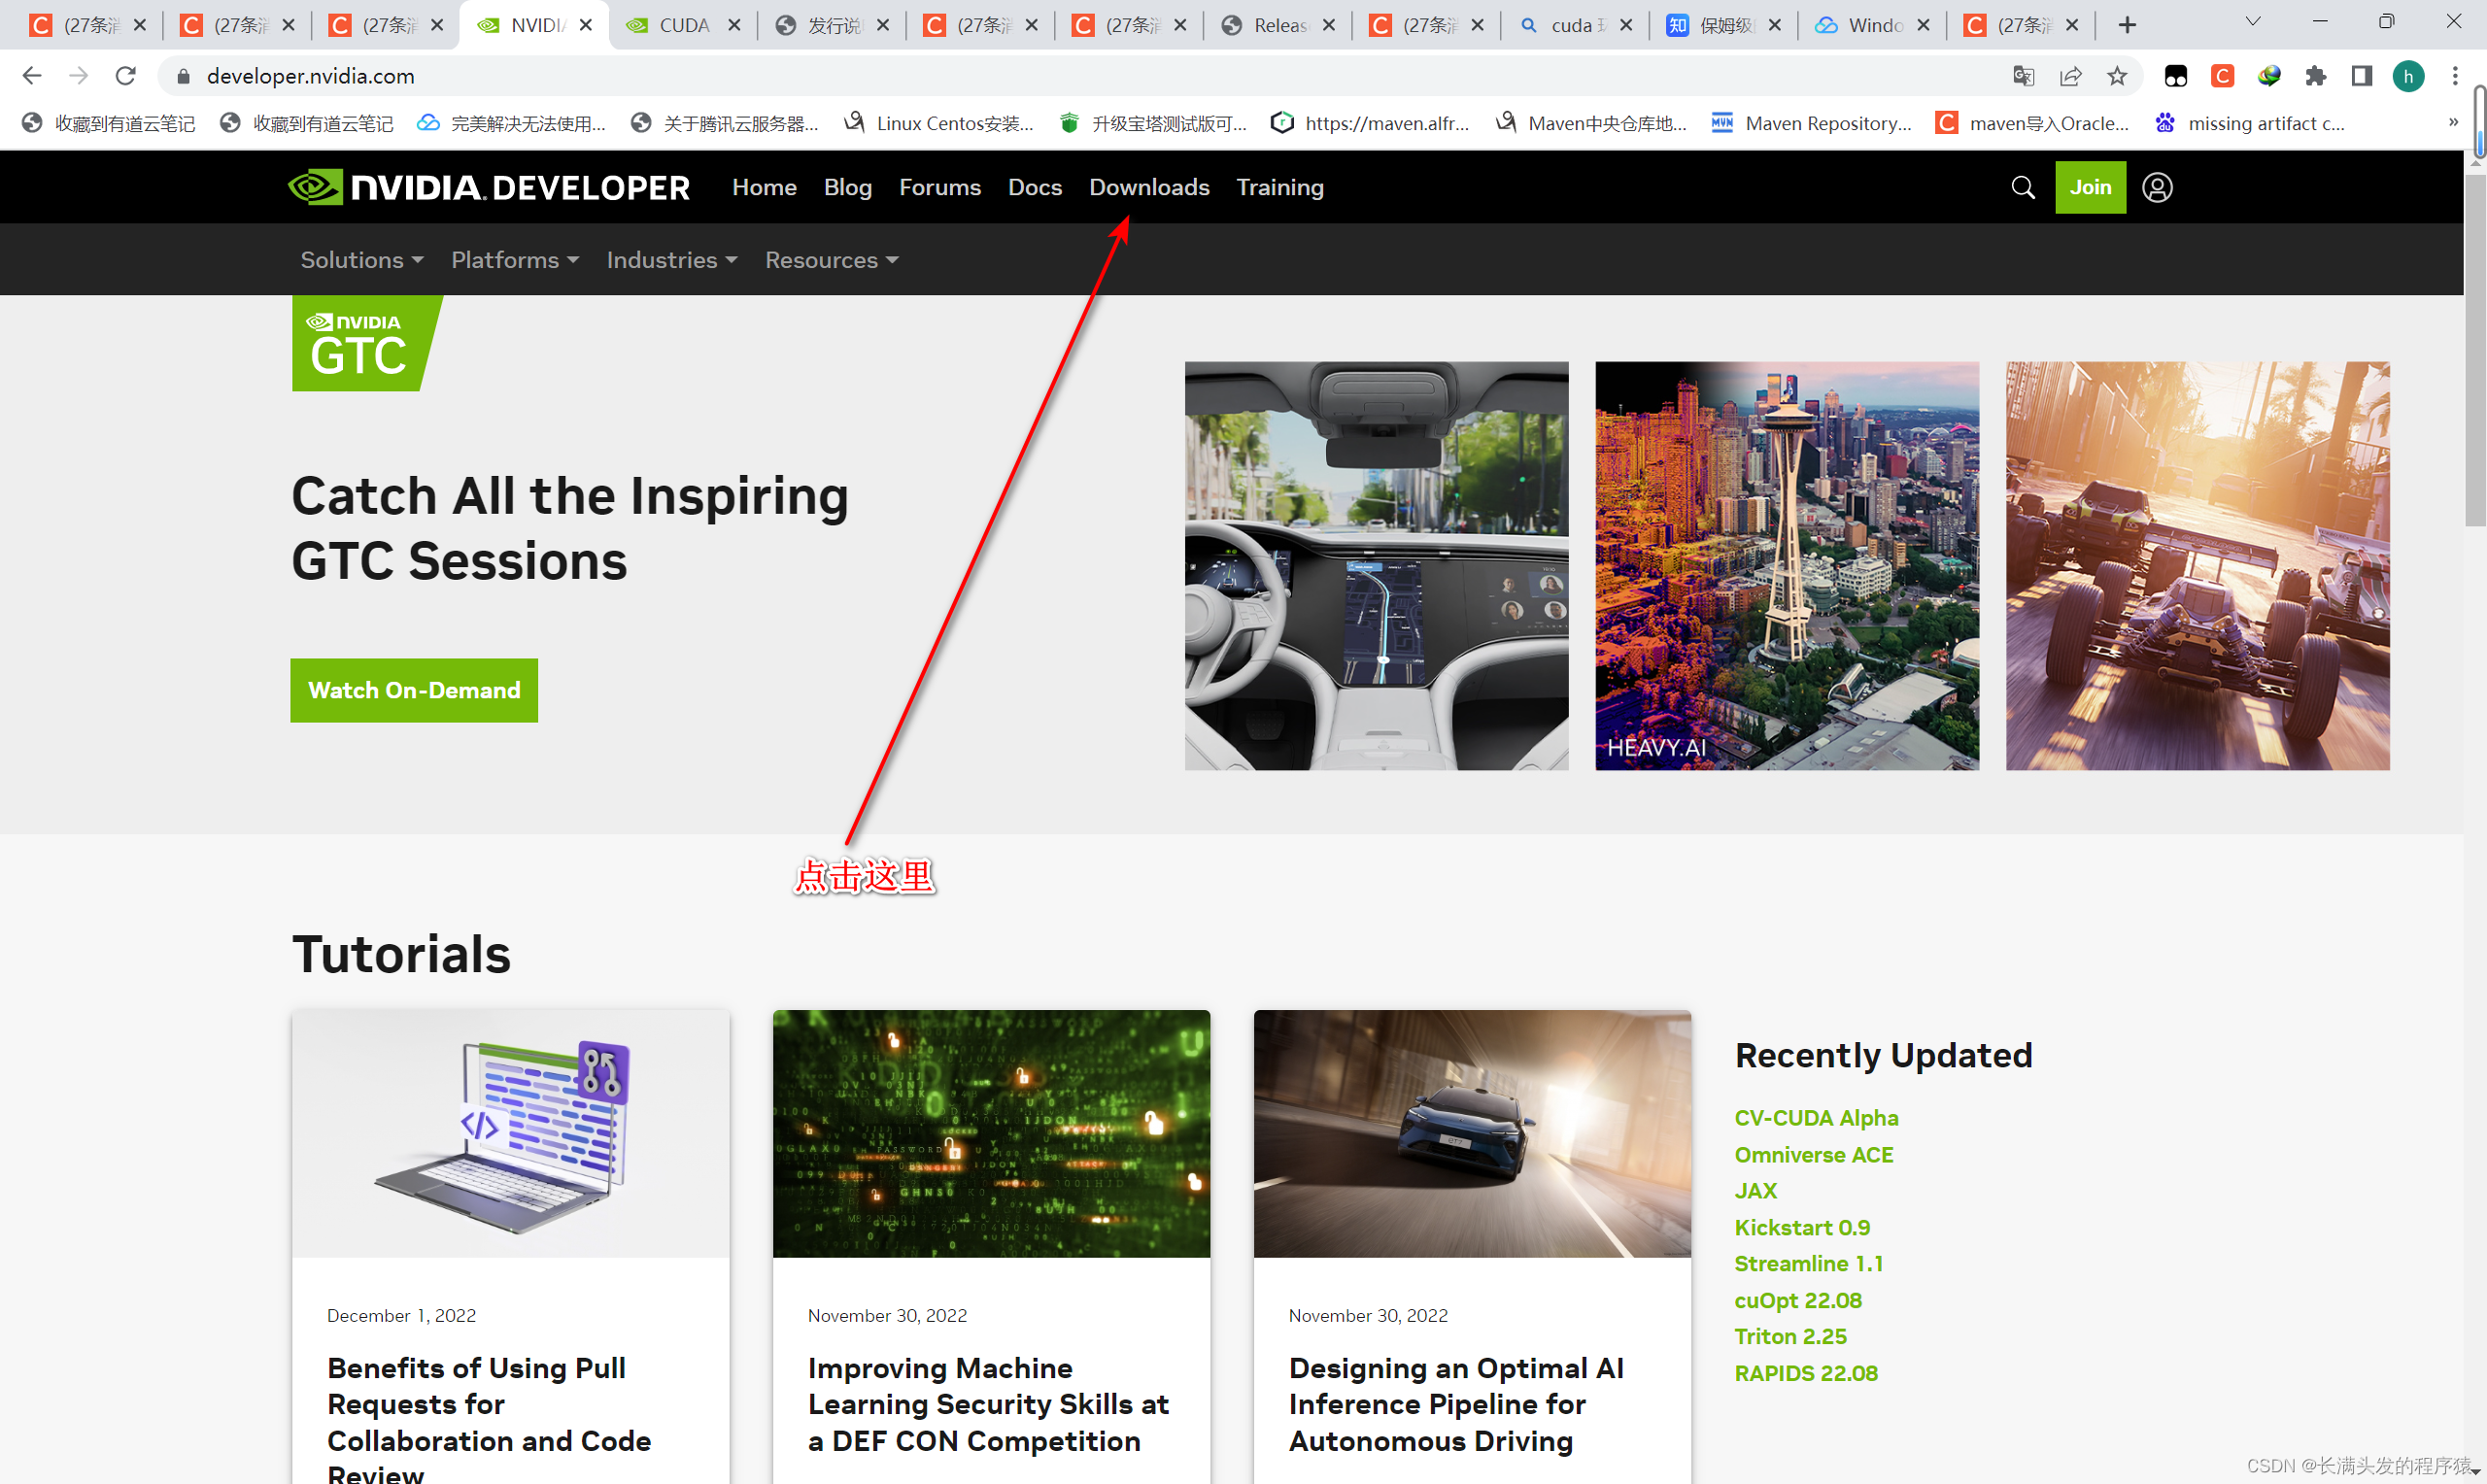Image resolution: width=2487 pixels, height=1484 pixels.
Task: Open the Linux Centos安装 bookmark
Action: (x=939, y=123)
